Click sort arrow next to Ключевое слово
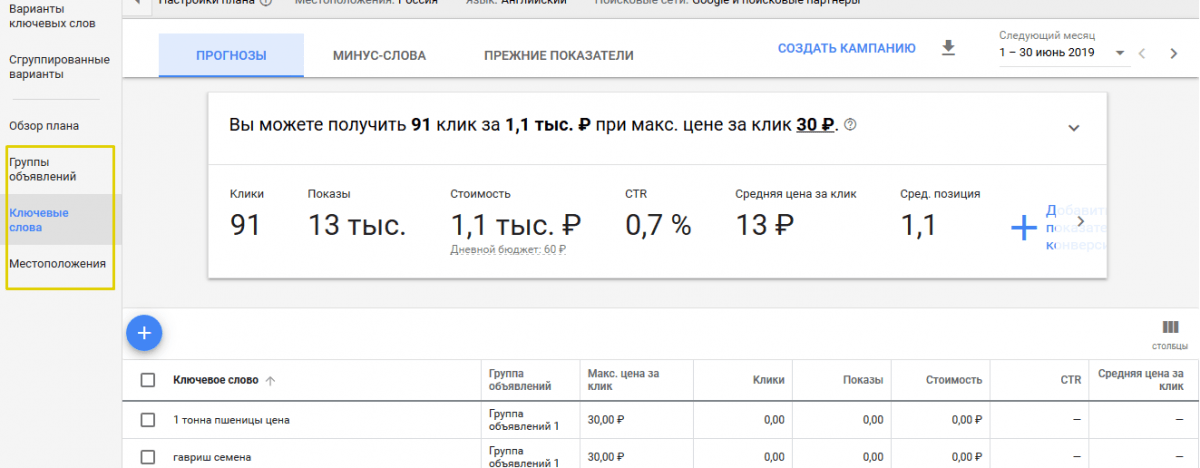The image size is (1200, 468). [271, 380]
